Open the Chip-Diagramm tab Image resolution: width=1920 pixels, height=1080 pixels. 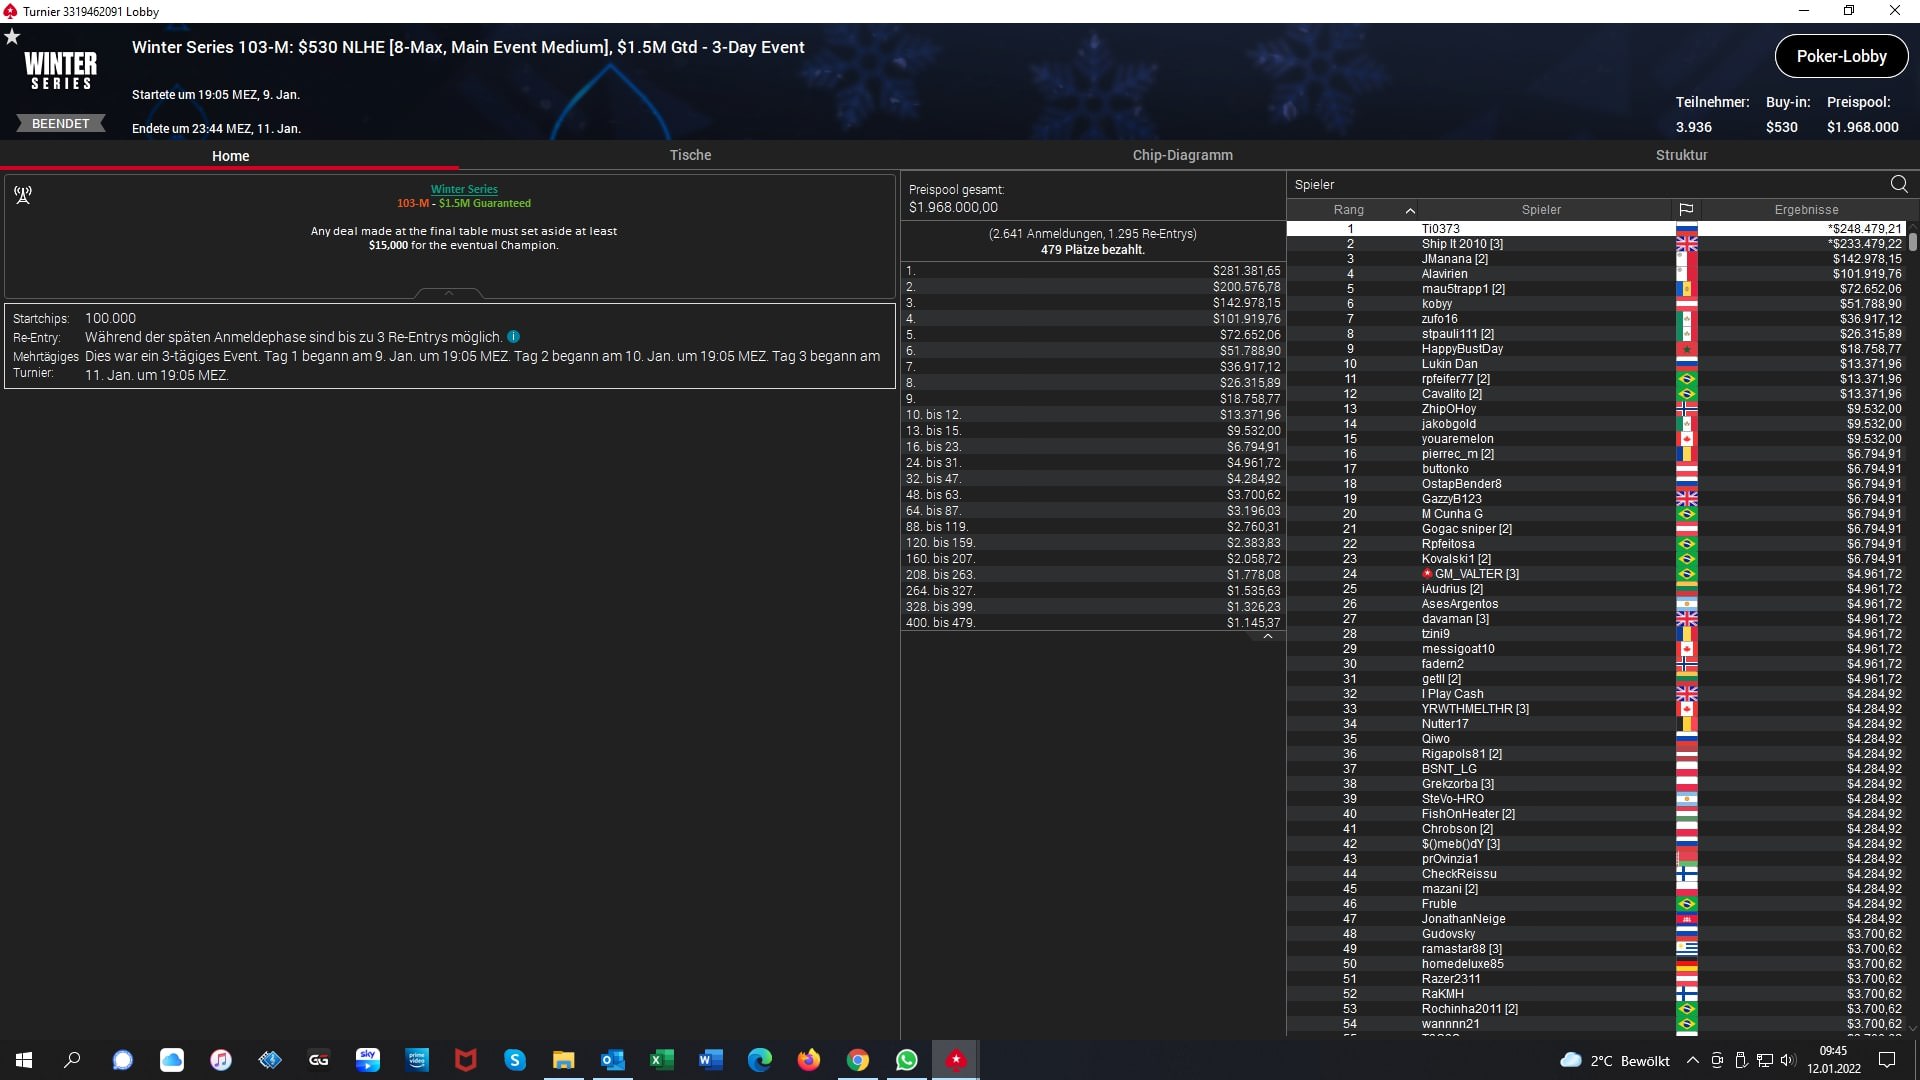(1182, 155)
